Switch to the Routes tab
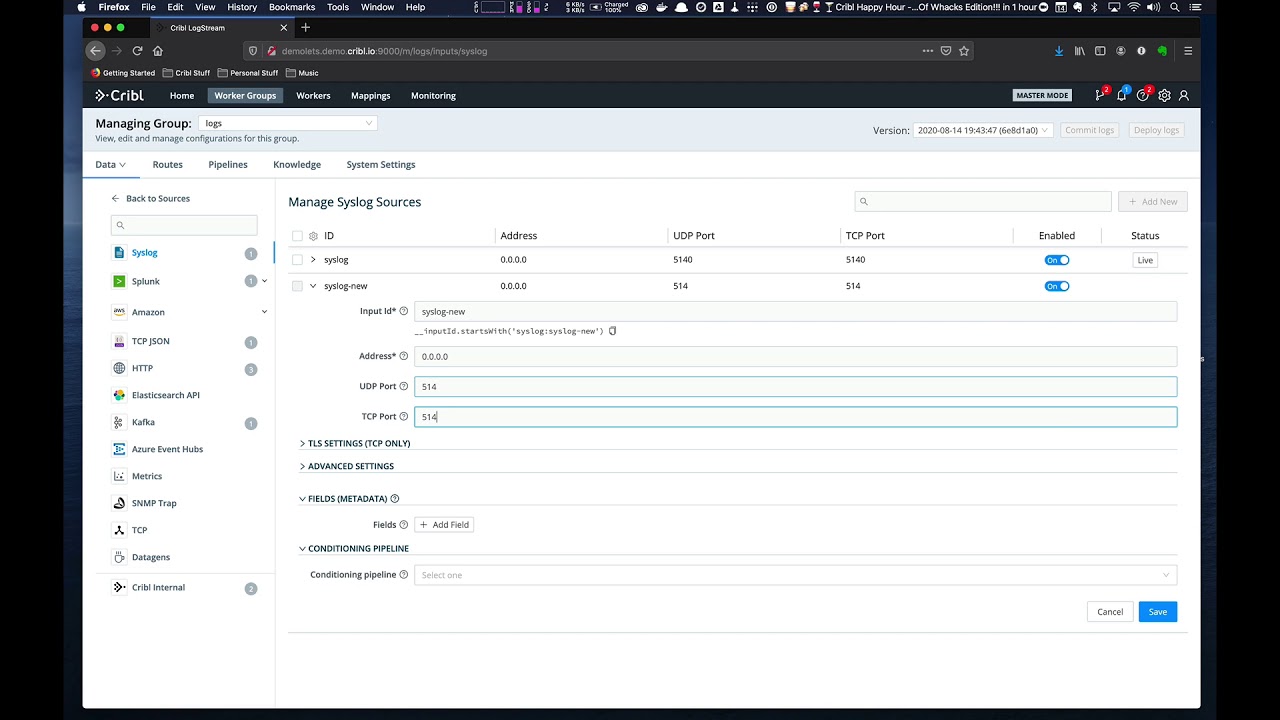The image size is (1280, 720). click(x=167, y=164)
